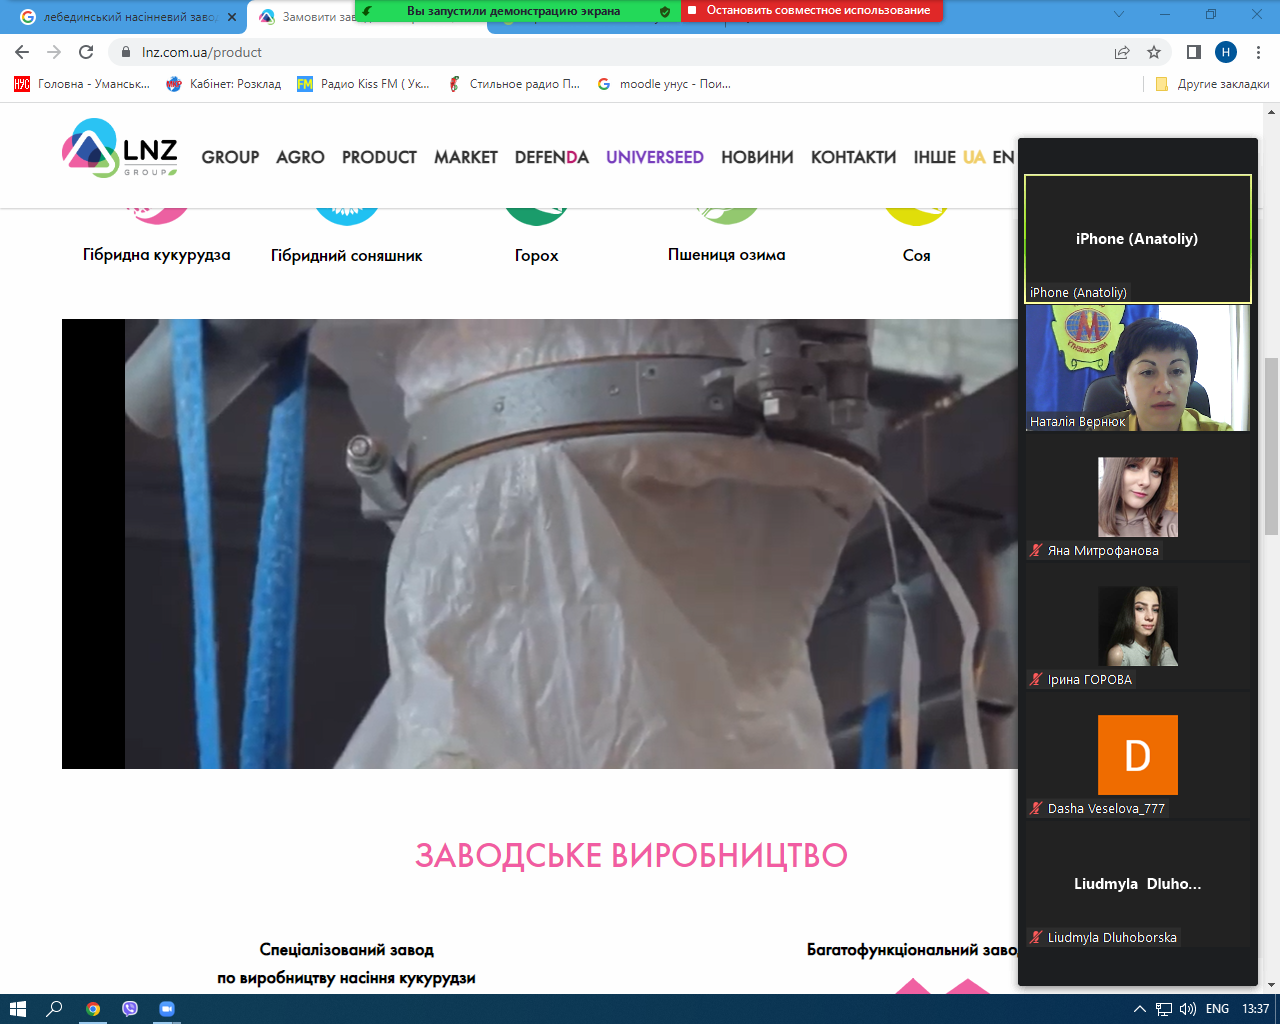This screenshot has width=1280, height=1024.
Task: Open the Chrome side panel icon
Action: [x=1193, y=52]
